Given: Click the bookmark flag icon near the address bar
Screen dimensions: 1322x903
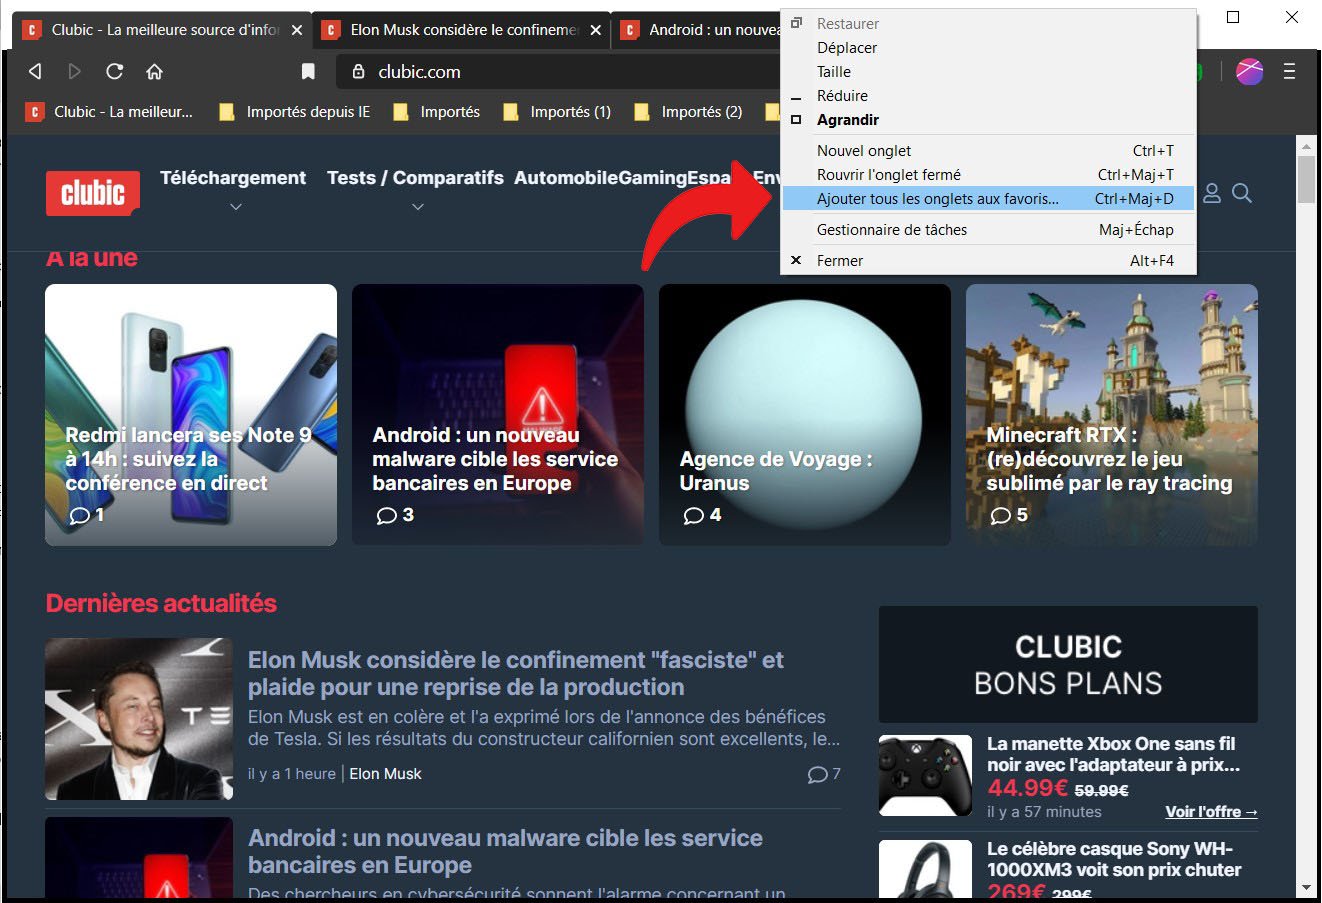Looking at the screenshot, I should pyautogui.click(x=308, y=71).
